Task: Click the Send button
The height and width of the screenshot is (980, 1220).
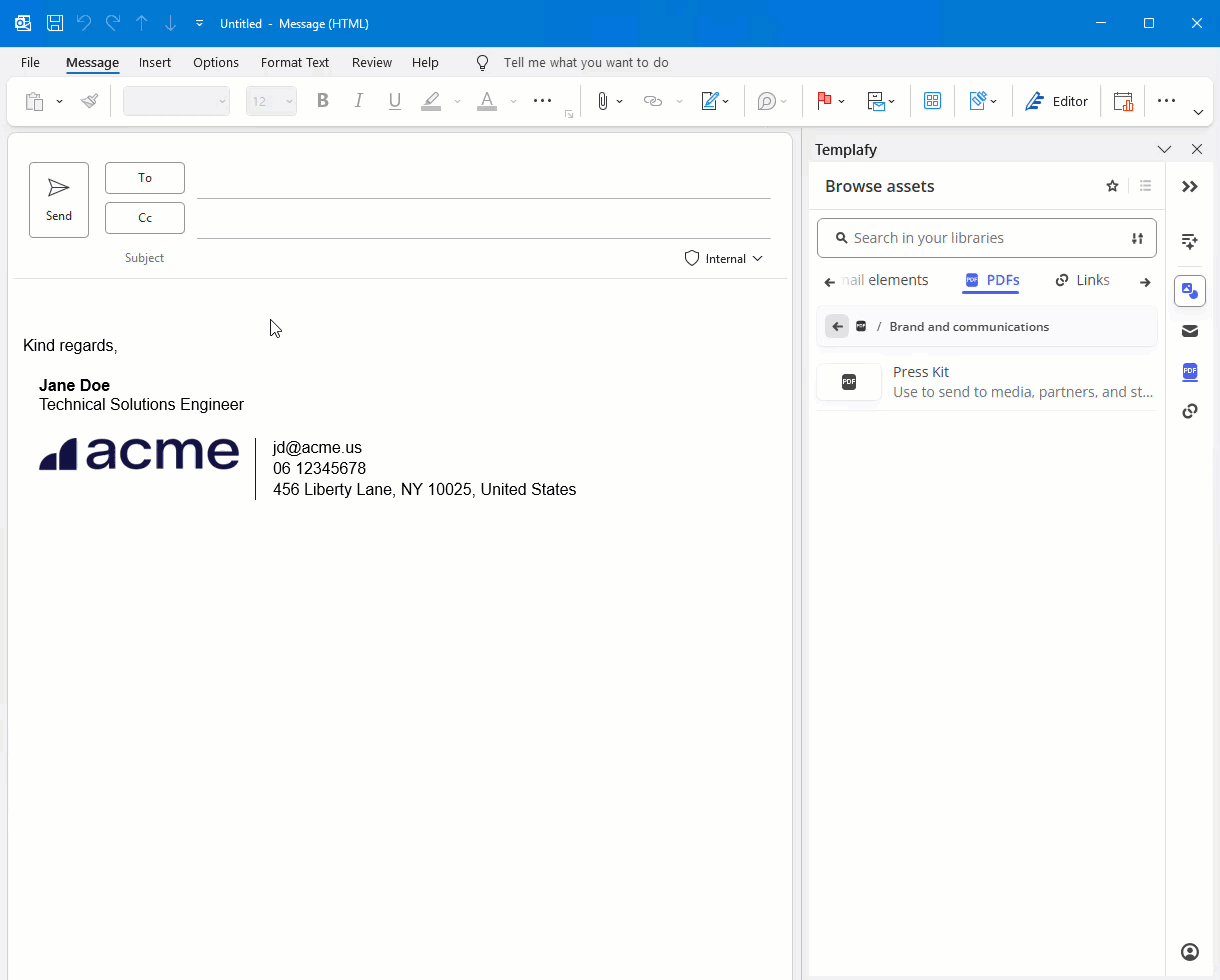Action: coord(59,200)
